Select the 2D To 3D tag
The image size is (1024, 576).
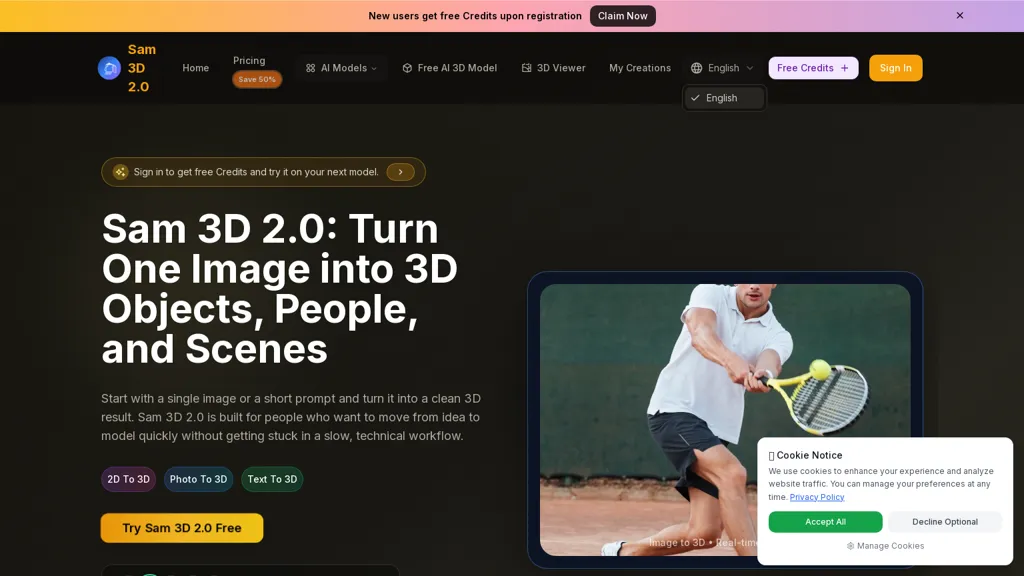(128, 479)
